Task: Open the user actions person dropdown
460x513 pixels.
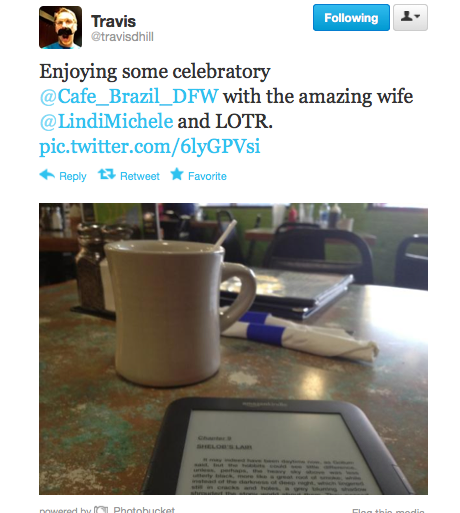Action: pos(410,18)
